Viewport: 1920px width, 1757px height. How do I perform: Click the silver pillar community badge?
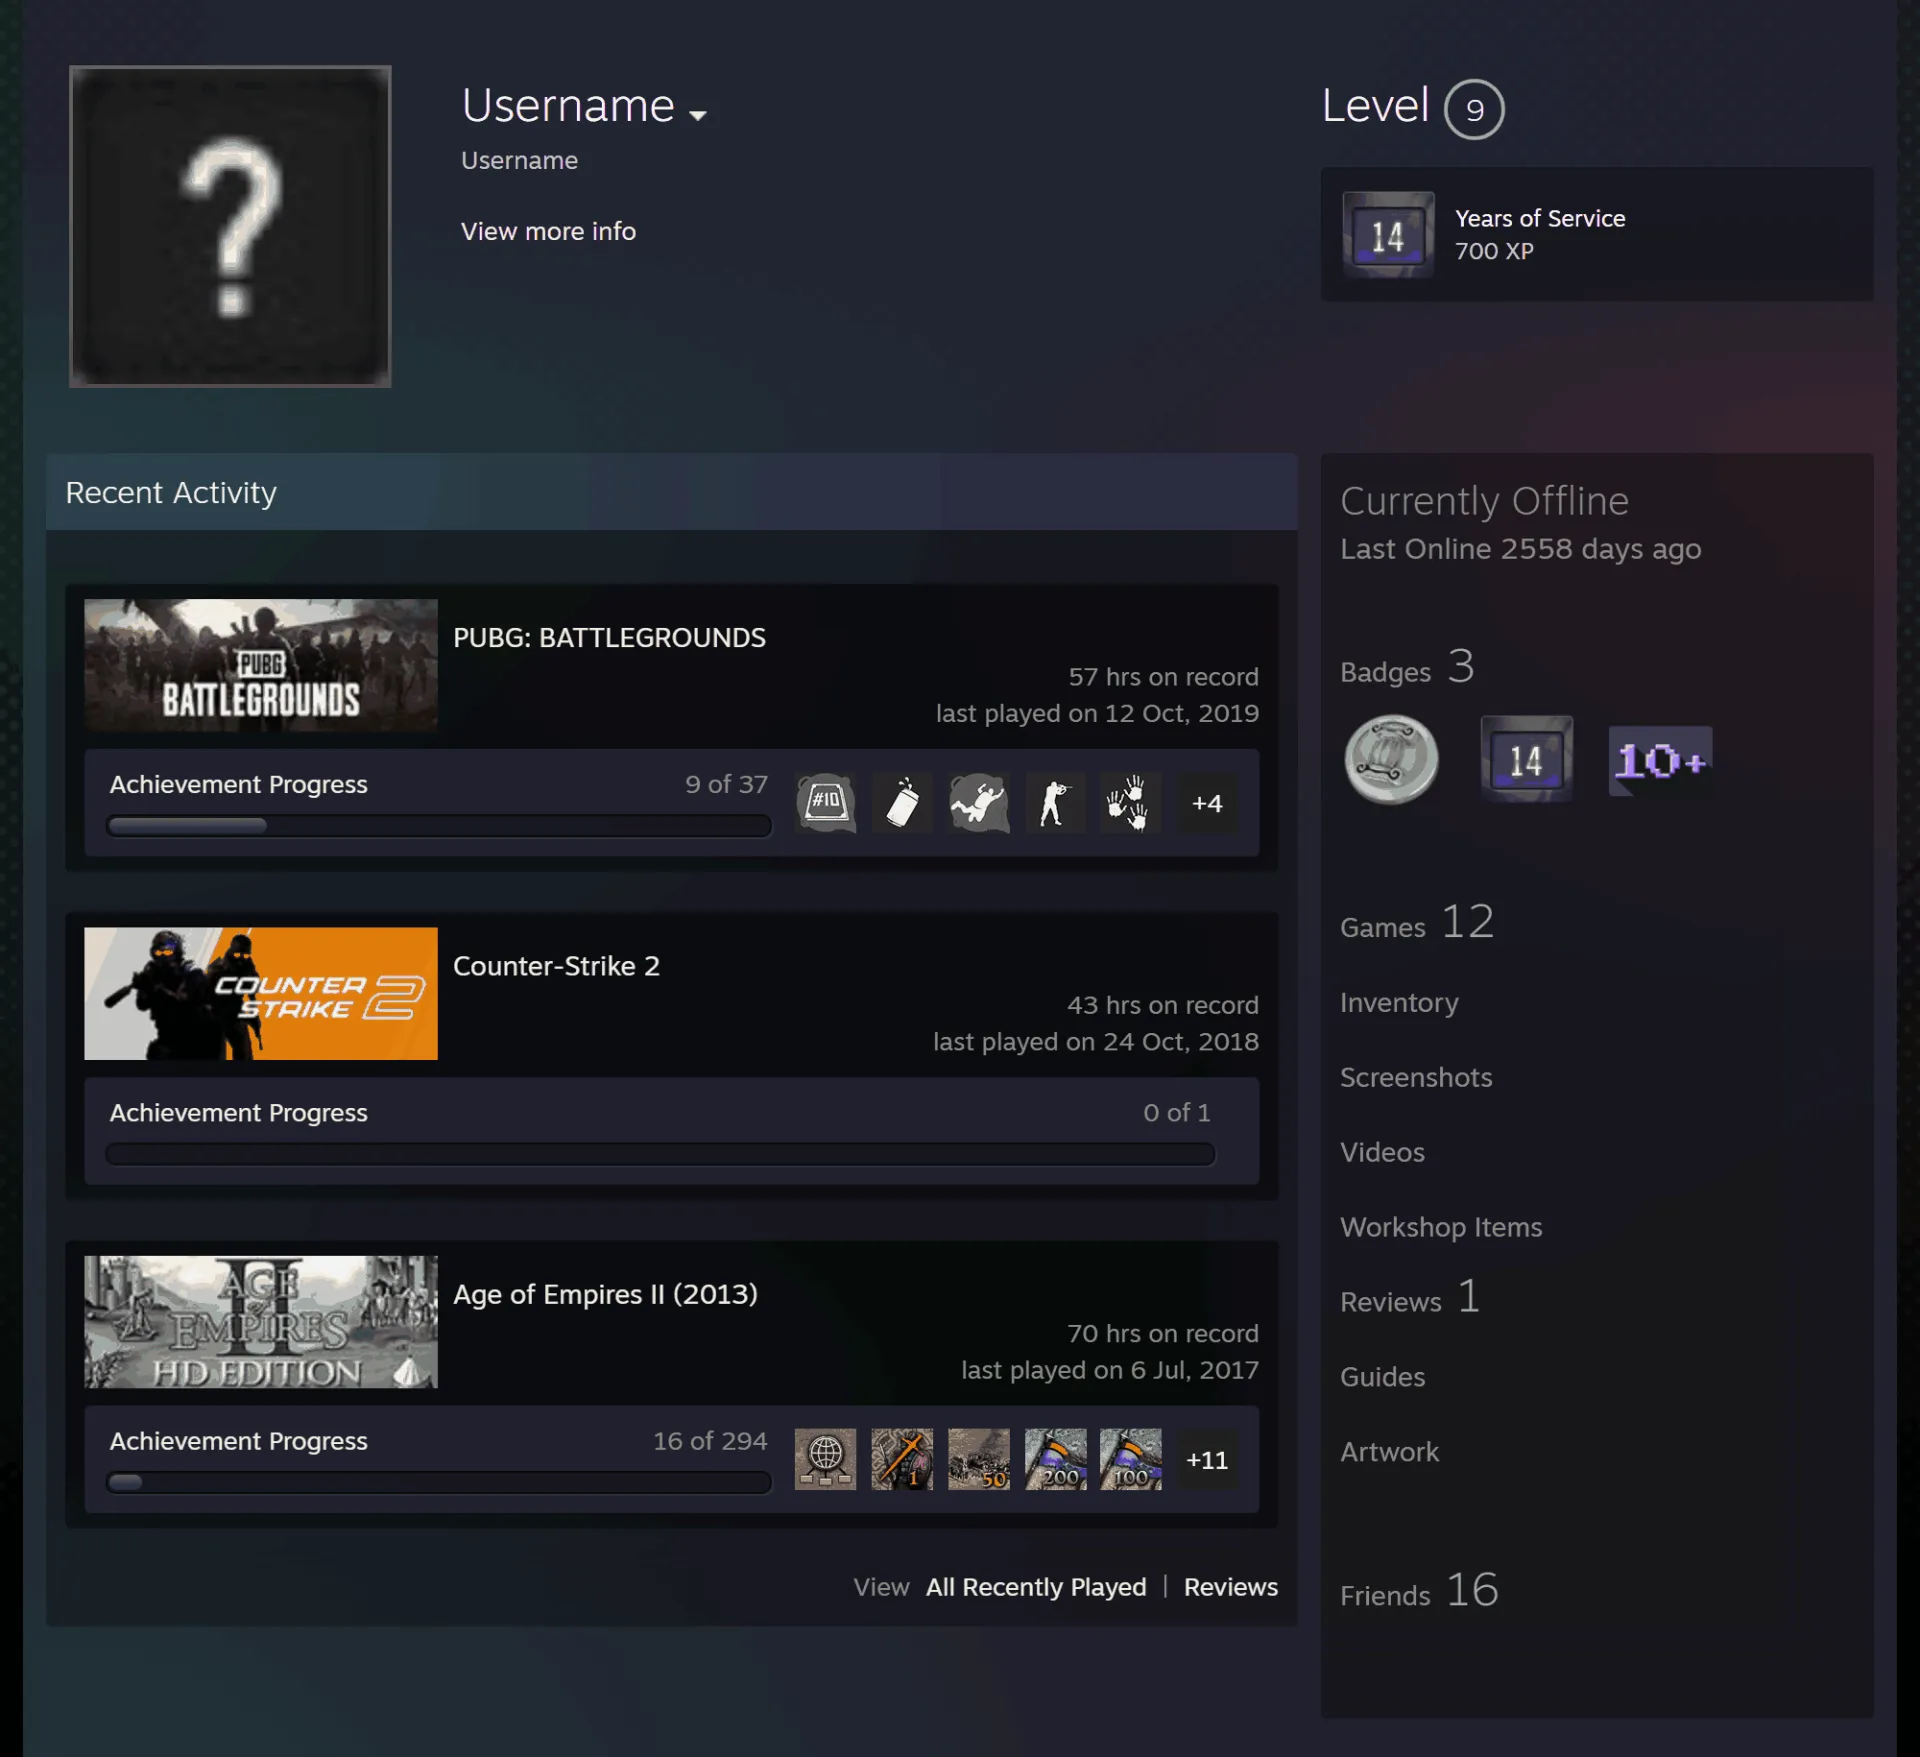(x=1391, y=759)
